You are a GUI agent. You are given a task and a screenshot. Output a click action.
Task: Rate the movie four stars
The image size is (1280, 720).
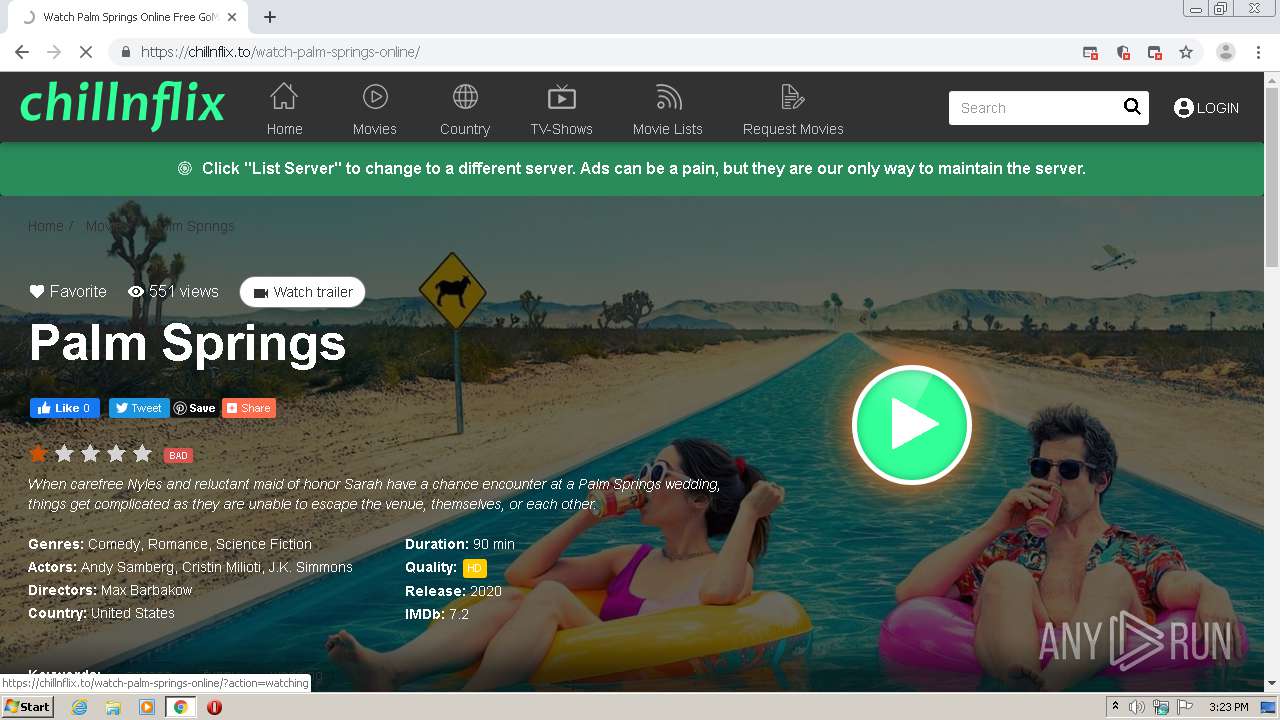[116, 454]
